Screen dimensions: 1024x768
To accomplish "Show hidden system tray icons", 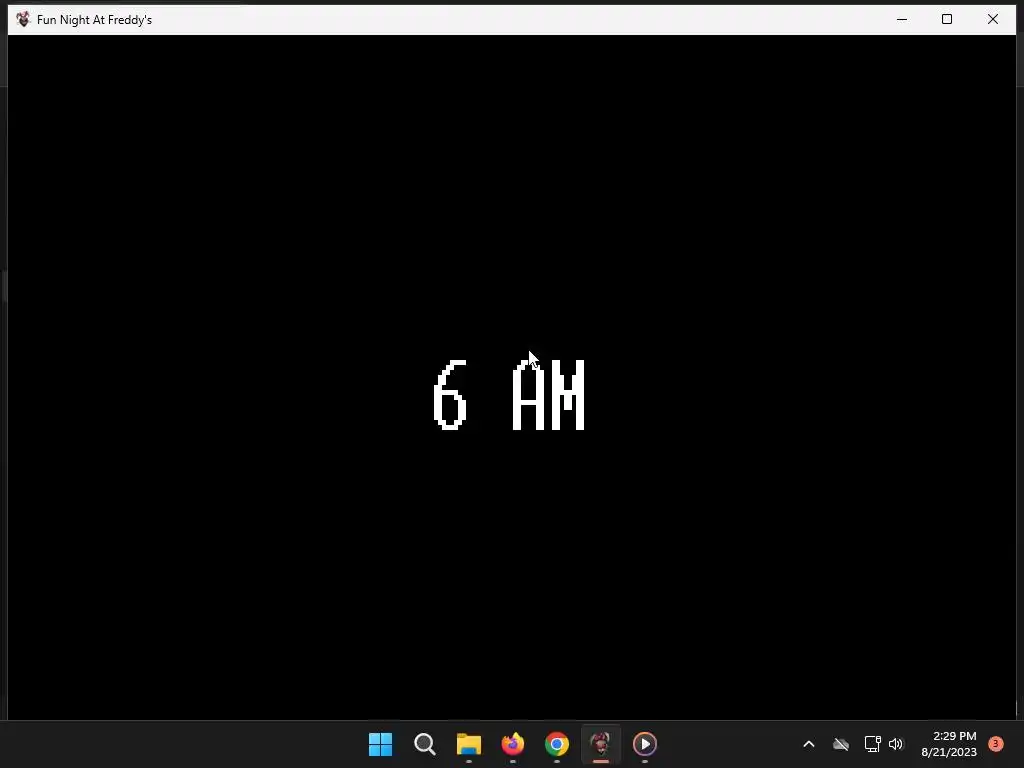I will pyautogui.click(x=808, y=744).
